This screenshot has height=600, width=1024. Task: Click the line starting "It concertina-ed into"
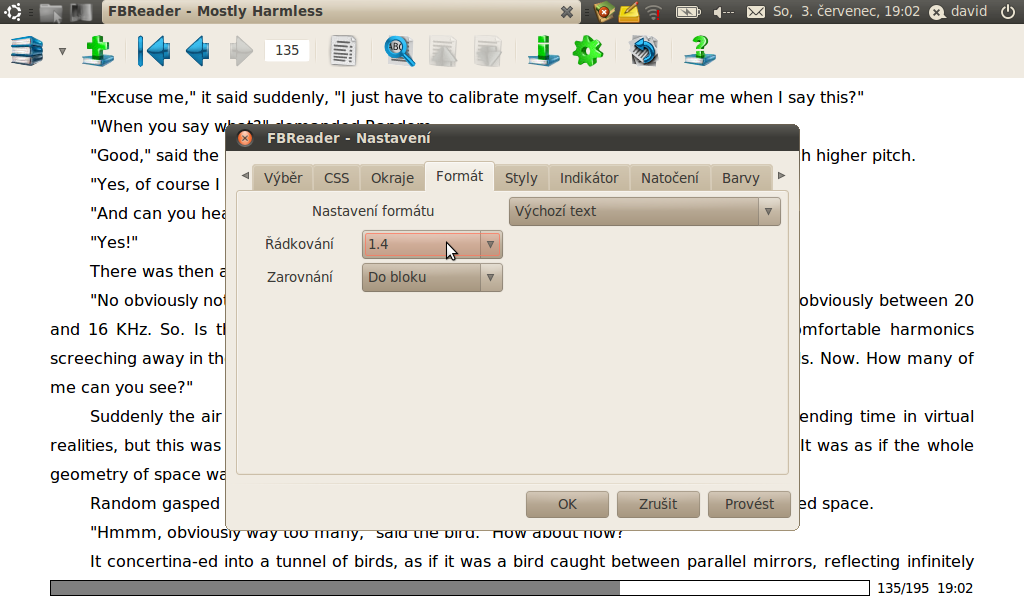point(532,561)
